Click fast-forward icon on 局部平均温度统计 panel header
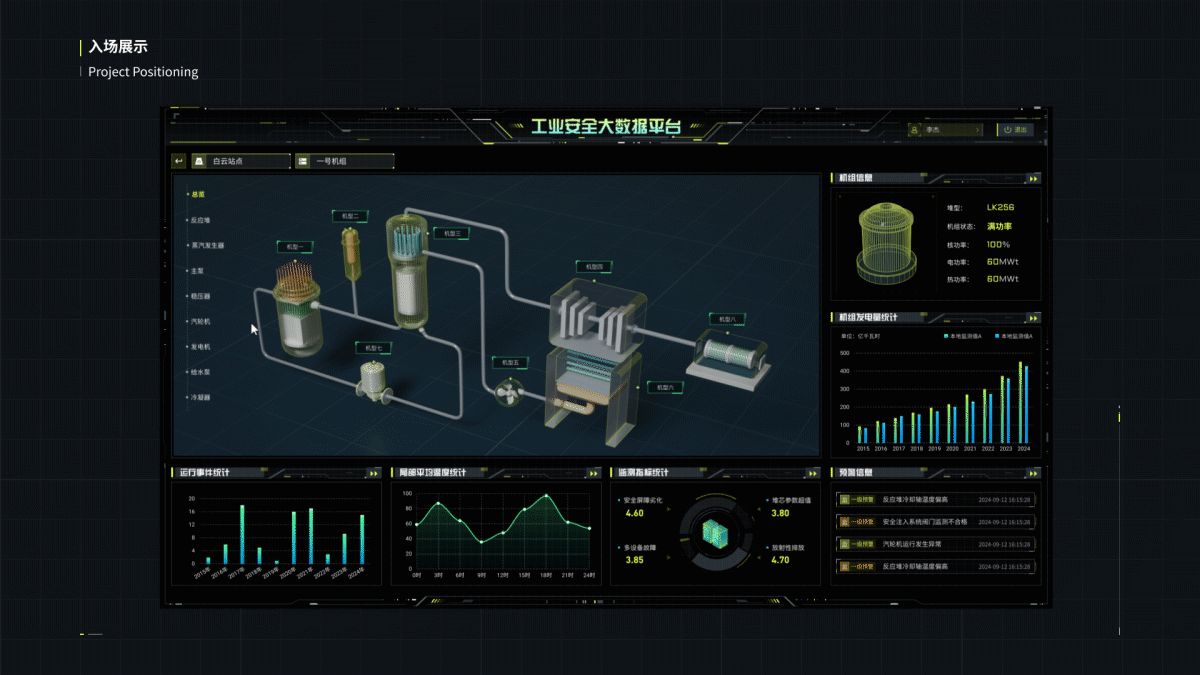This screenshot has width=1200, height=675. (x=594, y=473)
